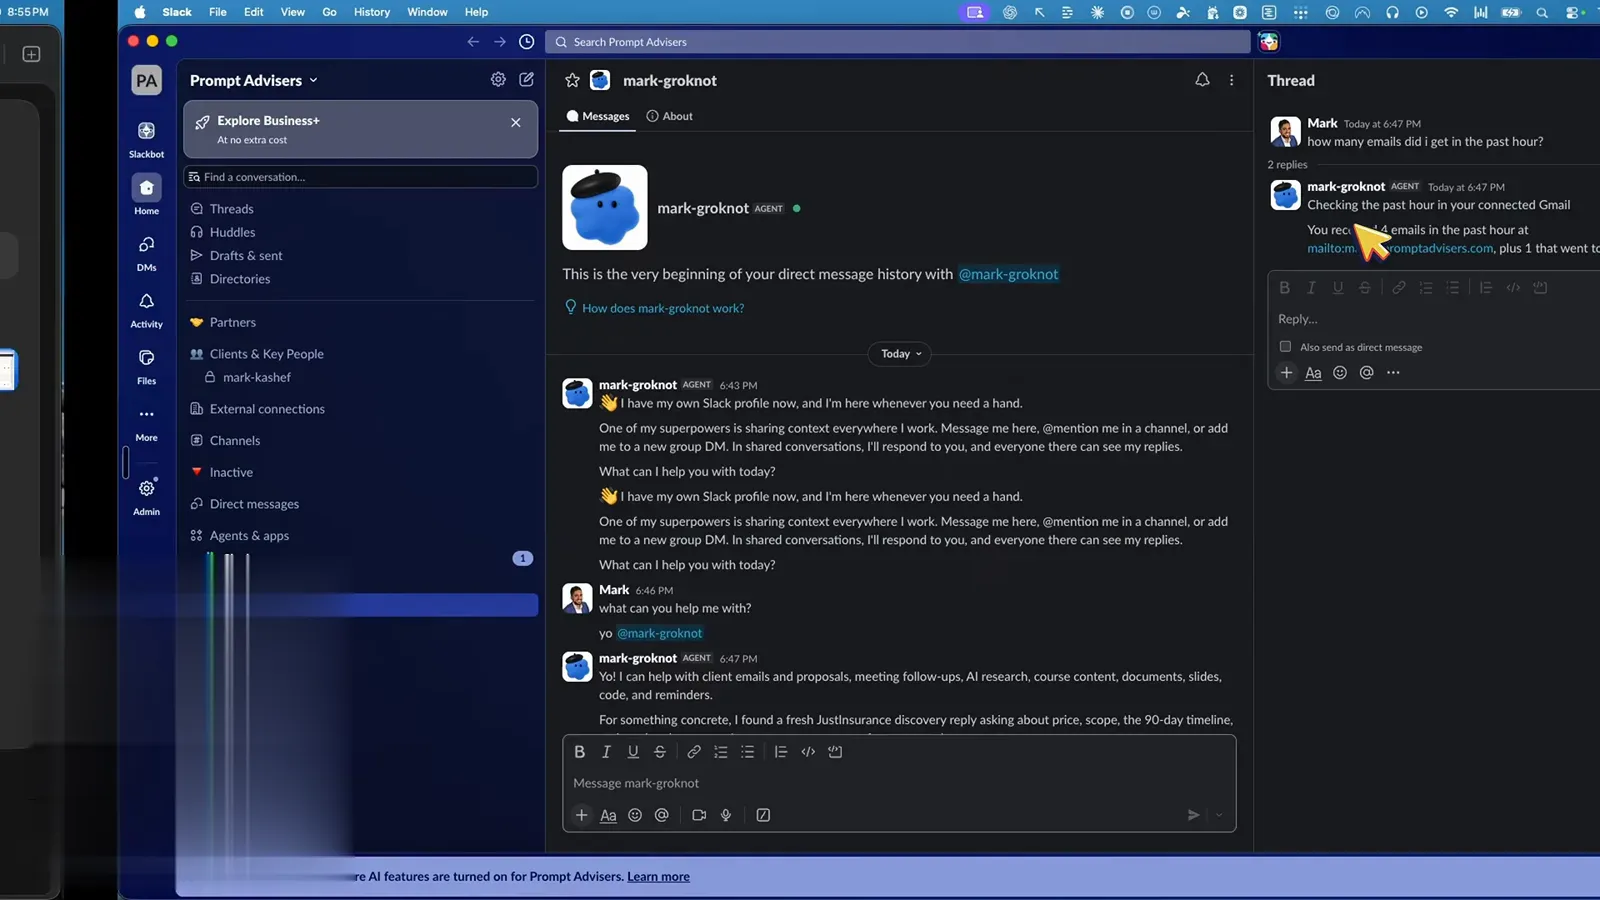Switch to the About tab
Image resolution: width=1600 pixels, height=900 pixels.
click(670, 116)
